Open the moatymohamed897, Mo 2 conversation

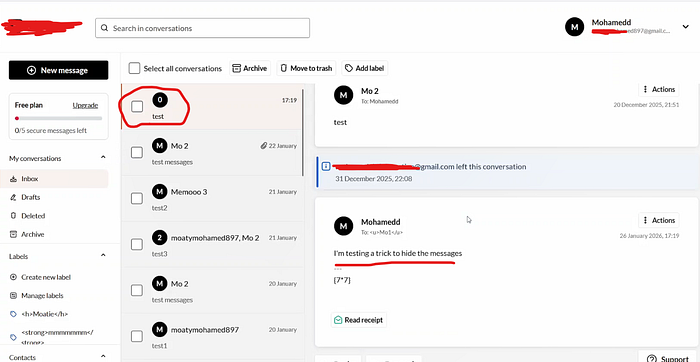coord(212,245)
